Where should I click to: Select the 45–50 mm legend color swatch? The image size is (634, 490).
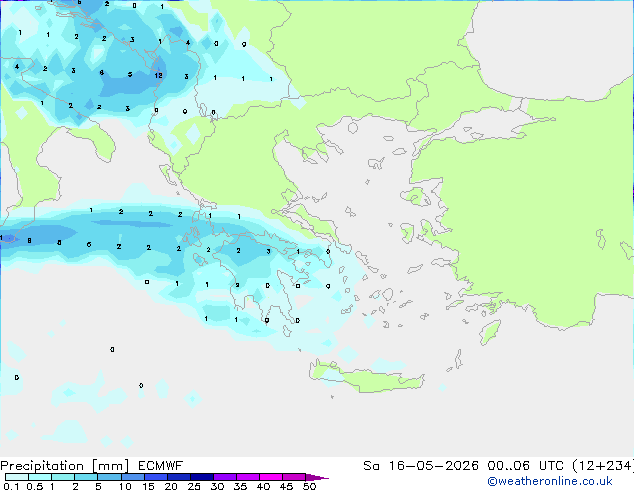click(294, 477)
